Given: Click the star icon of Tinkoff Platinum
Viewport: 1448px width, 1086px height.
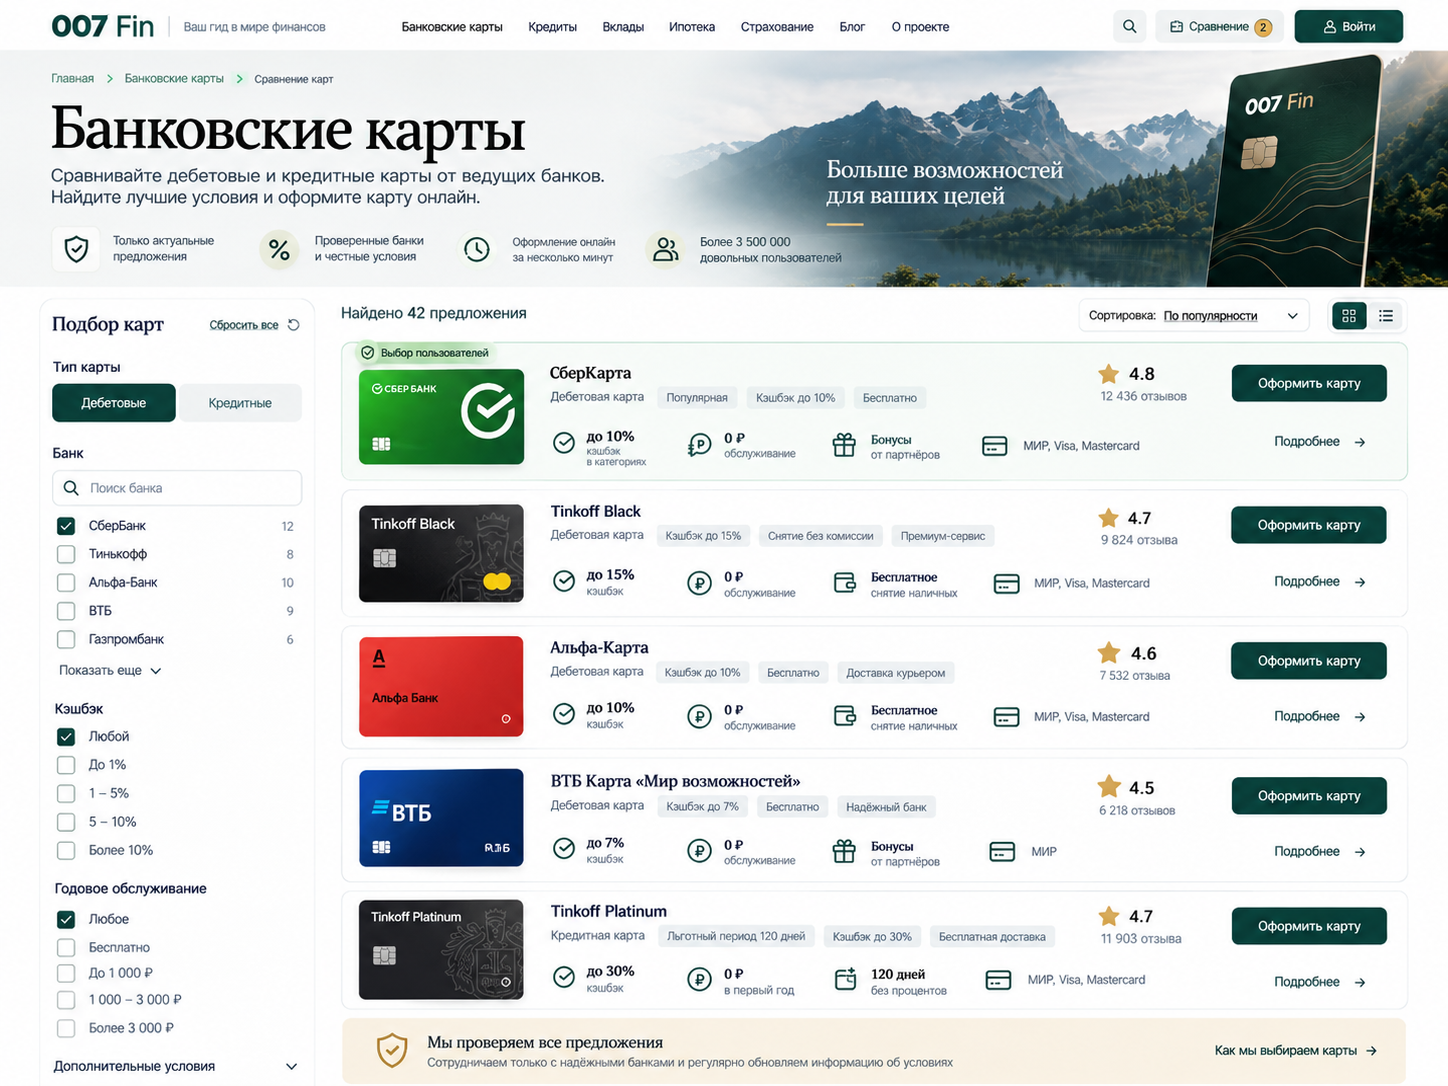Looking at the screenshot, I should pyautogui.click(x=1108, y=916).
